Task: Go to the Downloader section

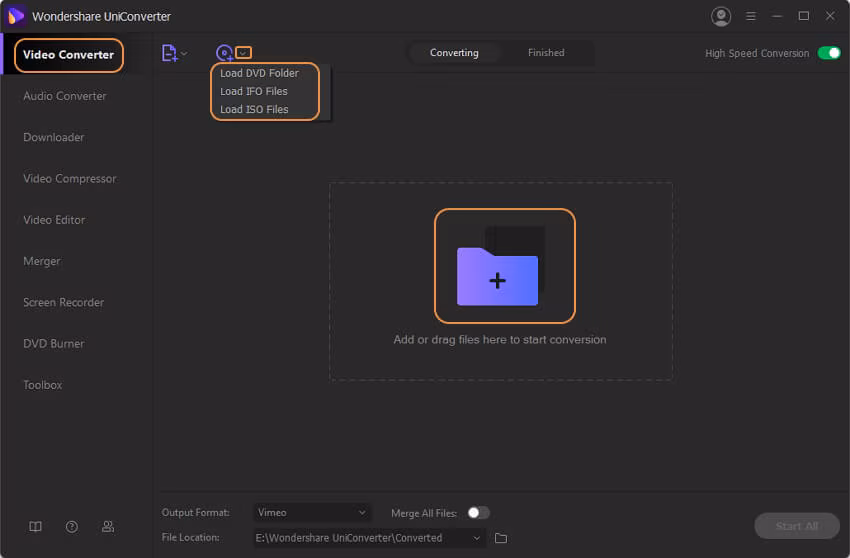Action: coord(54,137)
